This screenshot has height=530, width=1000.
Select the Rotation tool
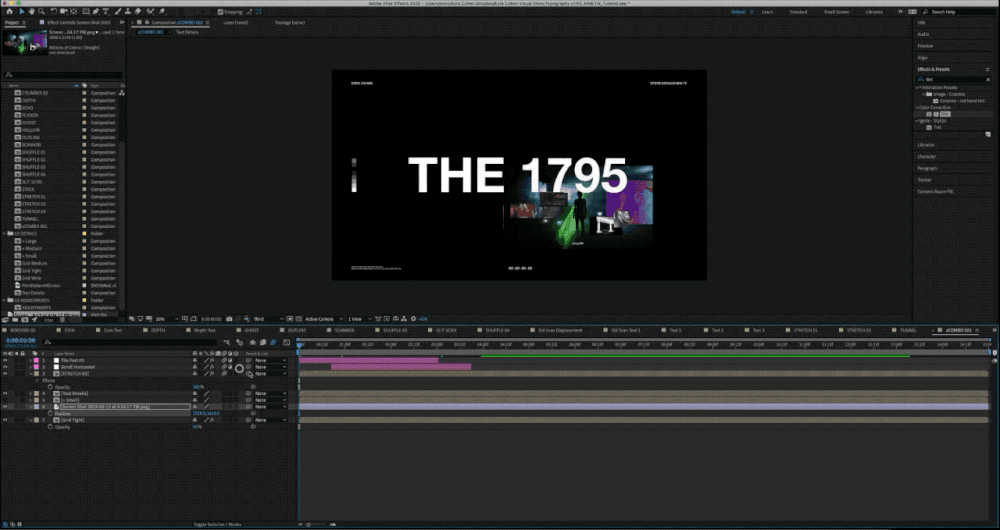[x=54, y=11]
